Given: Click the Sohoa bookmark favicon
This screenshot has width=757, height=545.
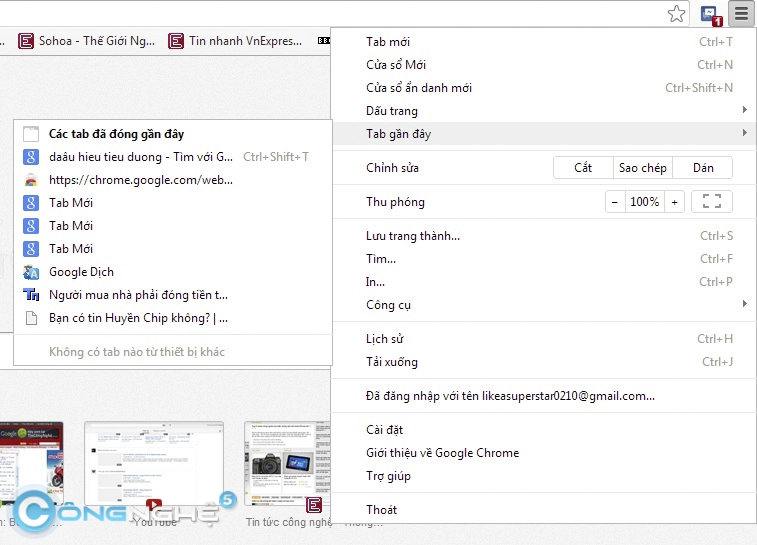Looking at the screenshot, I should pyautogui.click(x=26, y=41).
